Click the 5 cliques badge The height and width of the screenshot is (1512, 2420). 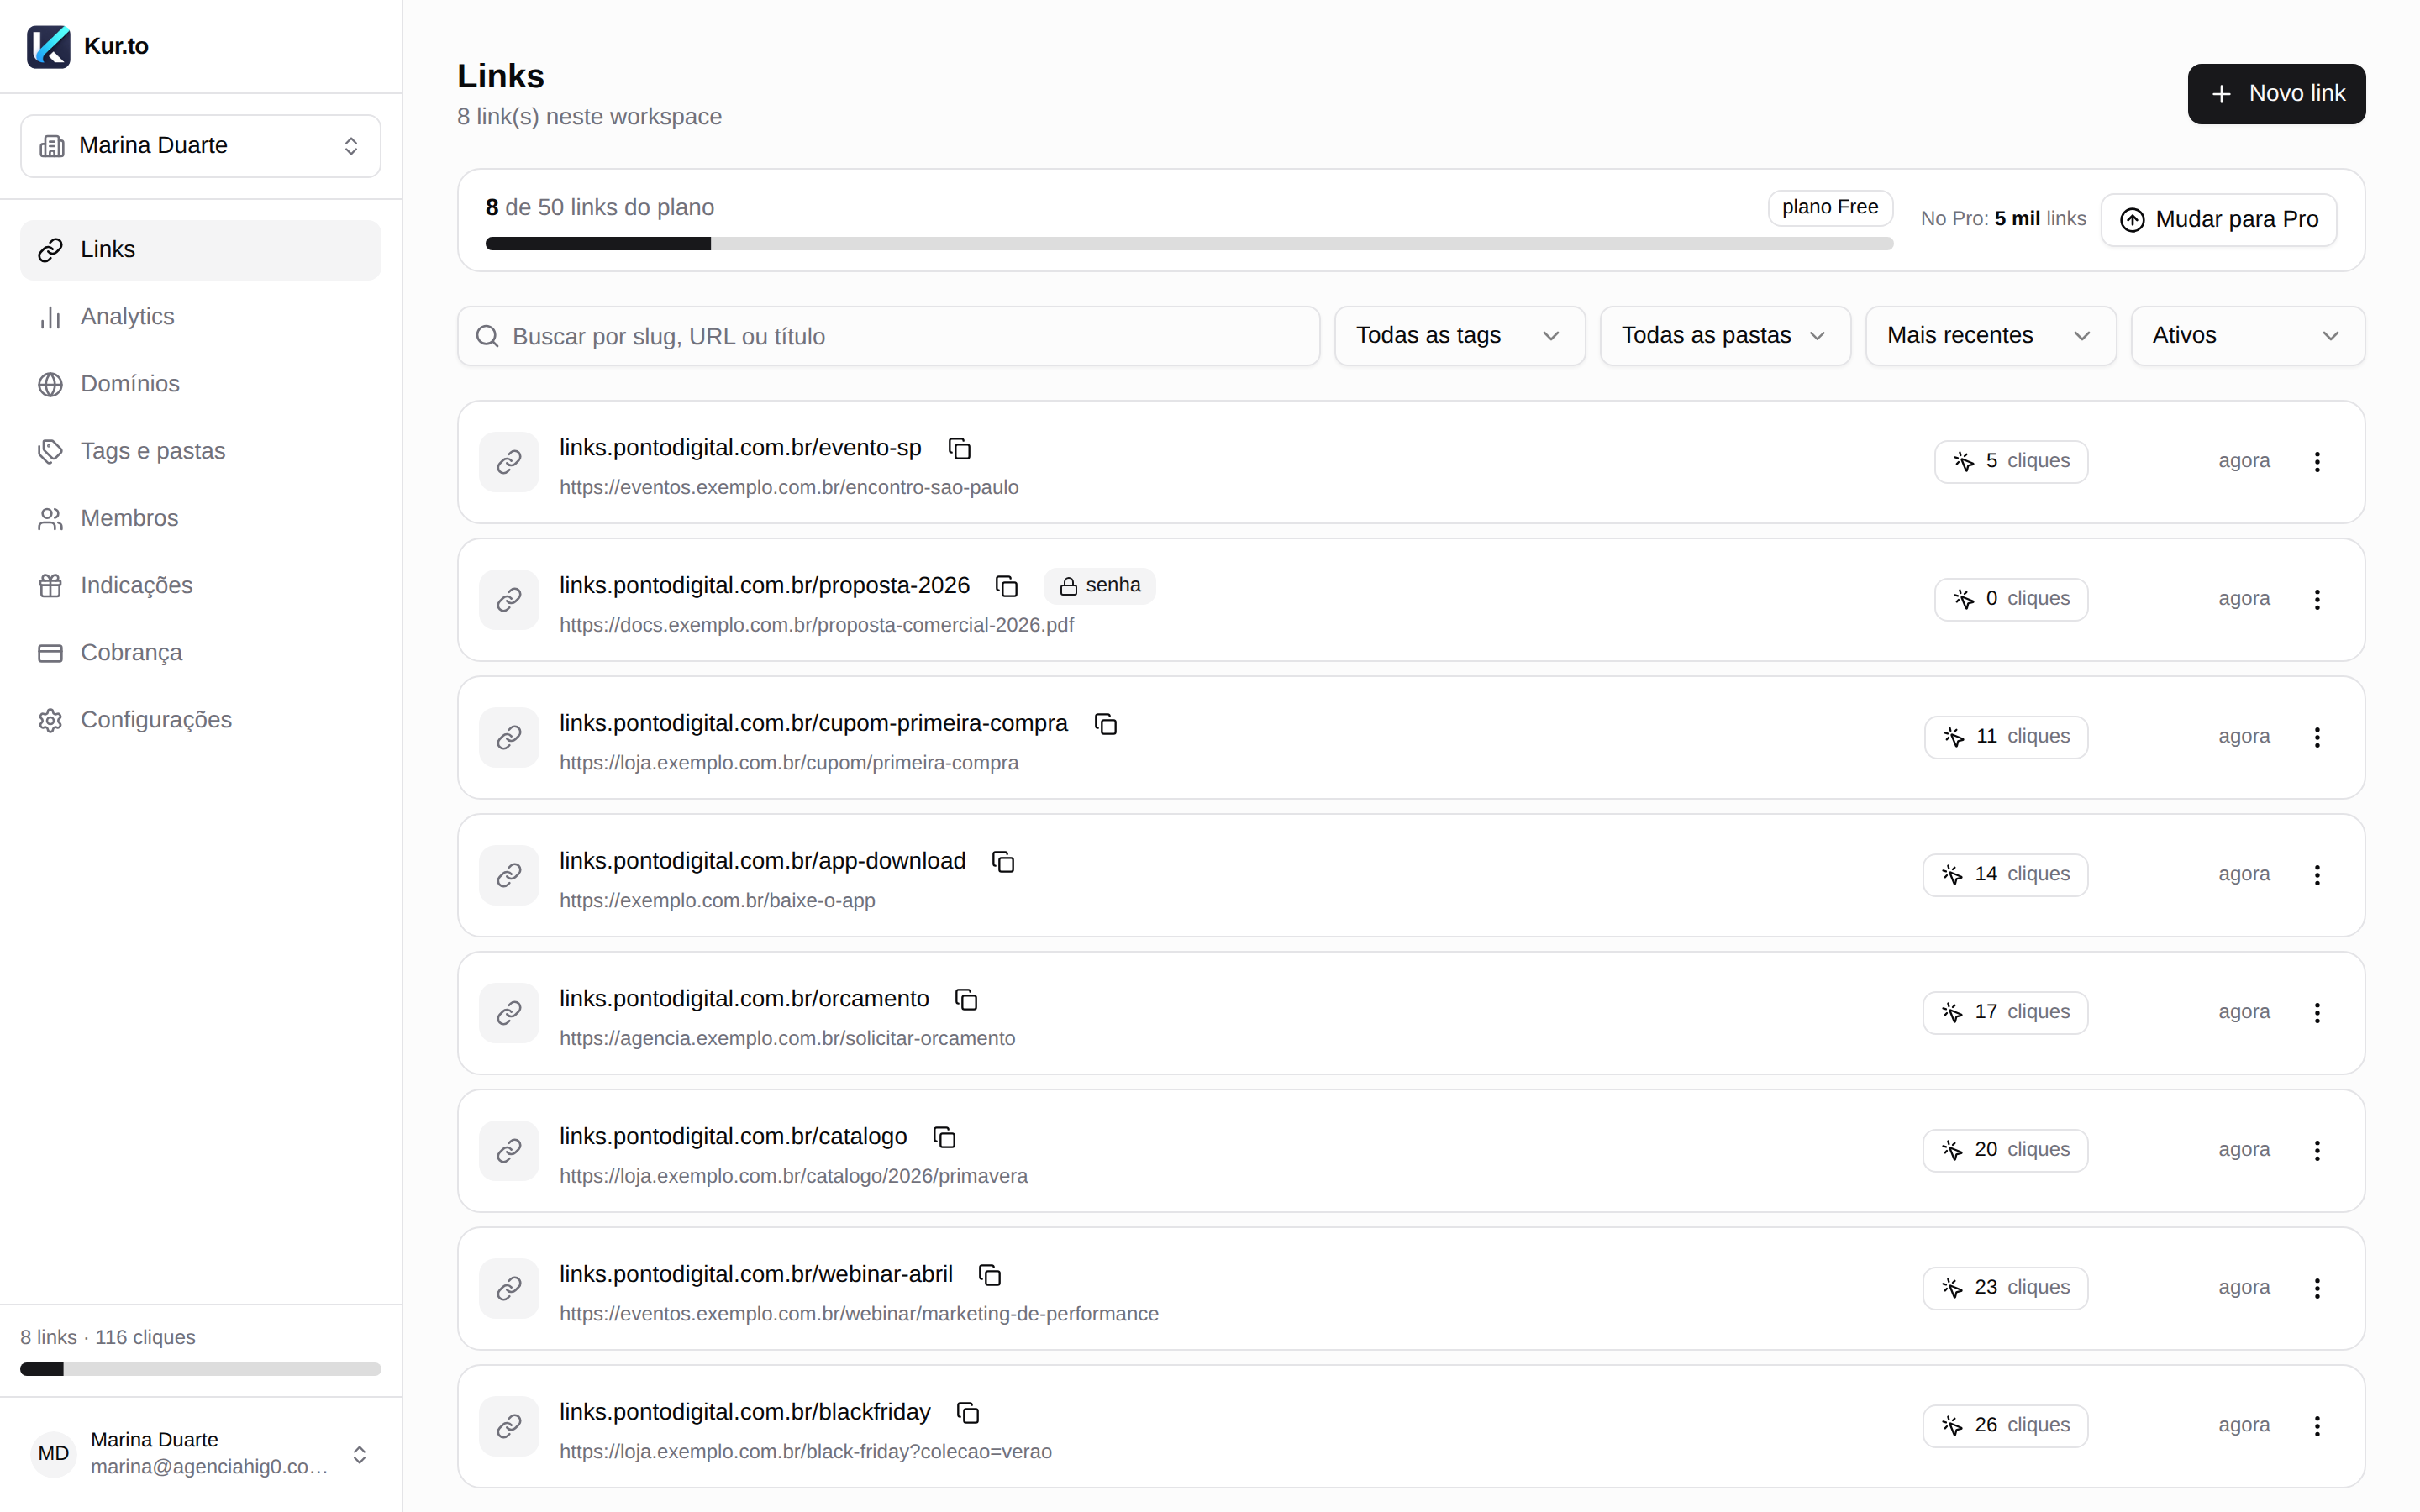(x=2011, y=462)
